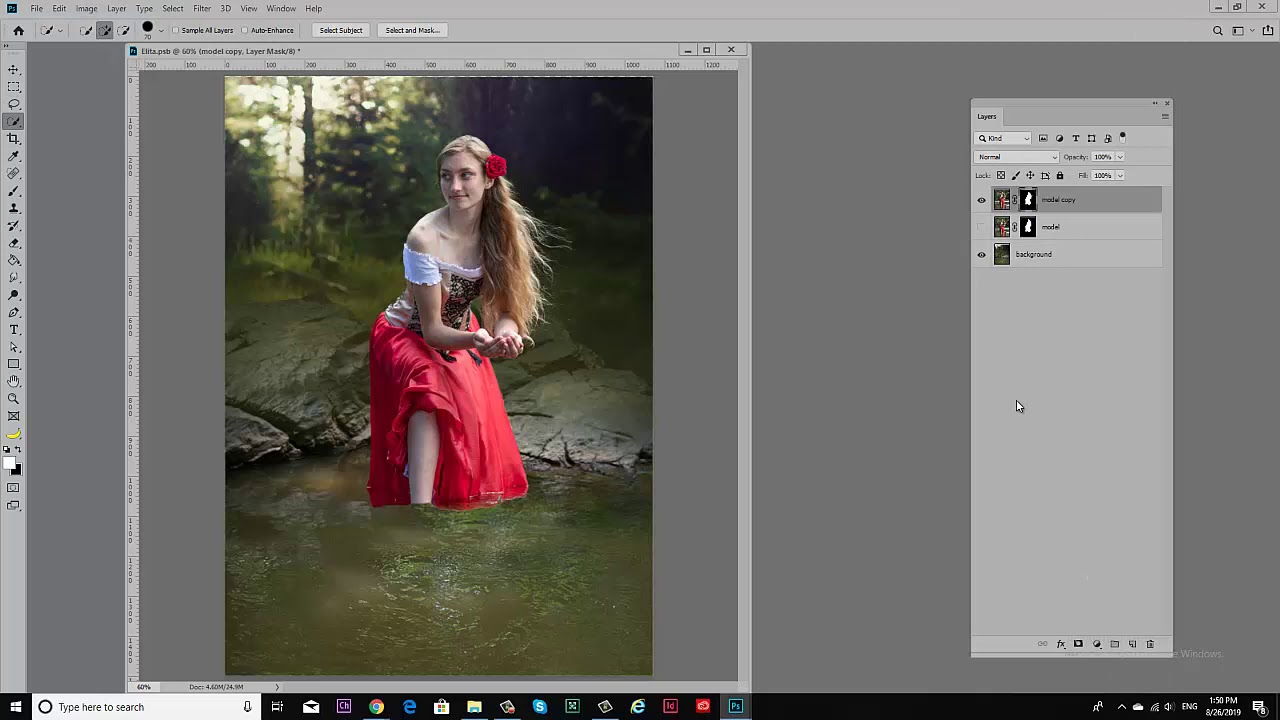Select the Zoom tool

14,398
